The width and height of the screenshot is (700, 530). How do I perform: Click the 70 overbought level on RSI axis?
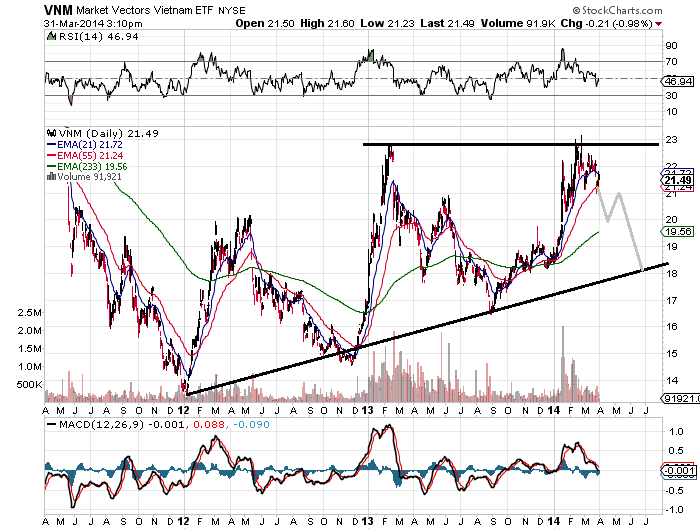point(671,62)
